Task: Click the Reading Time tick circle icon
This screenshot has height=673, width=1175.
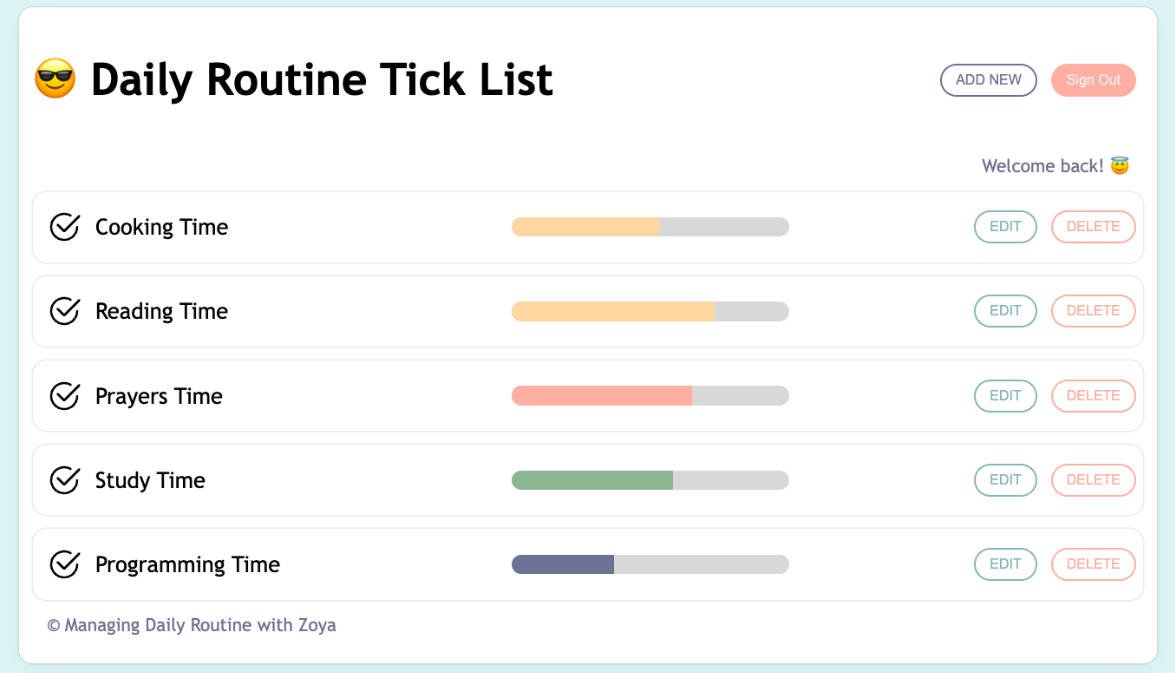Action: pos(63,311)
